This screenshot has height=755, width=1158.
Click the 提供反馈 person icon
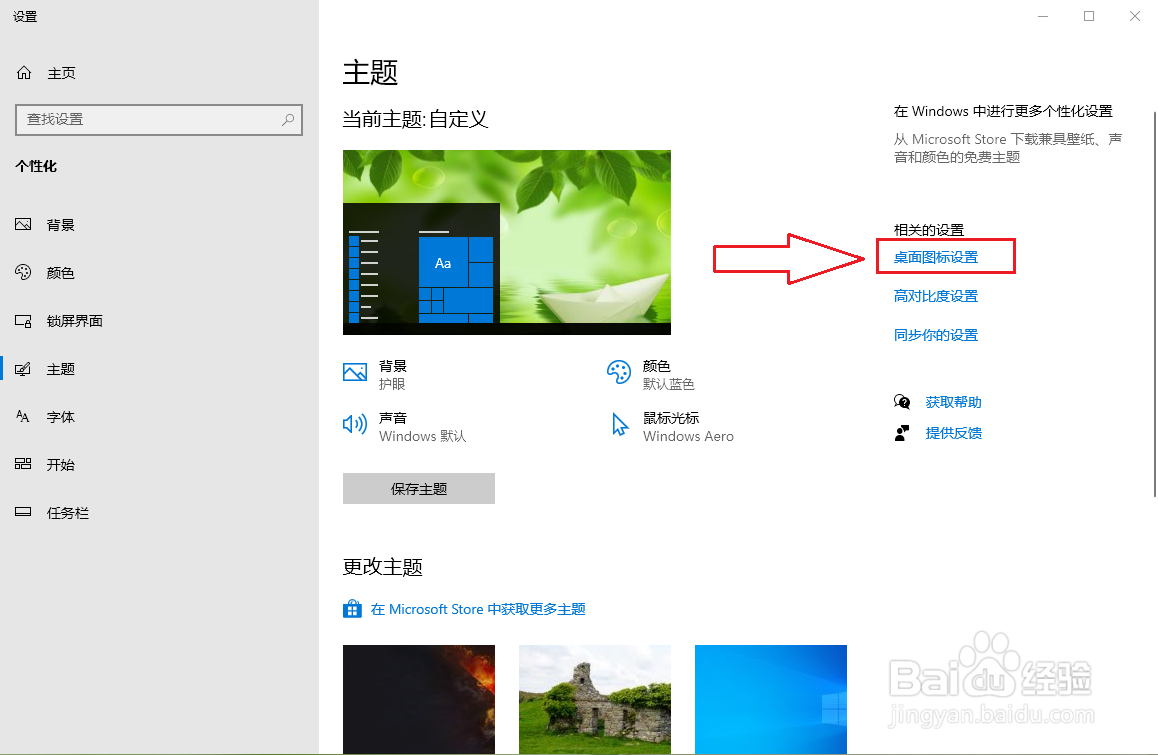tap(902, 433)
